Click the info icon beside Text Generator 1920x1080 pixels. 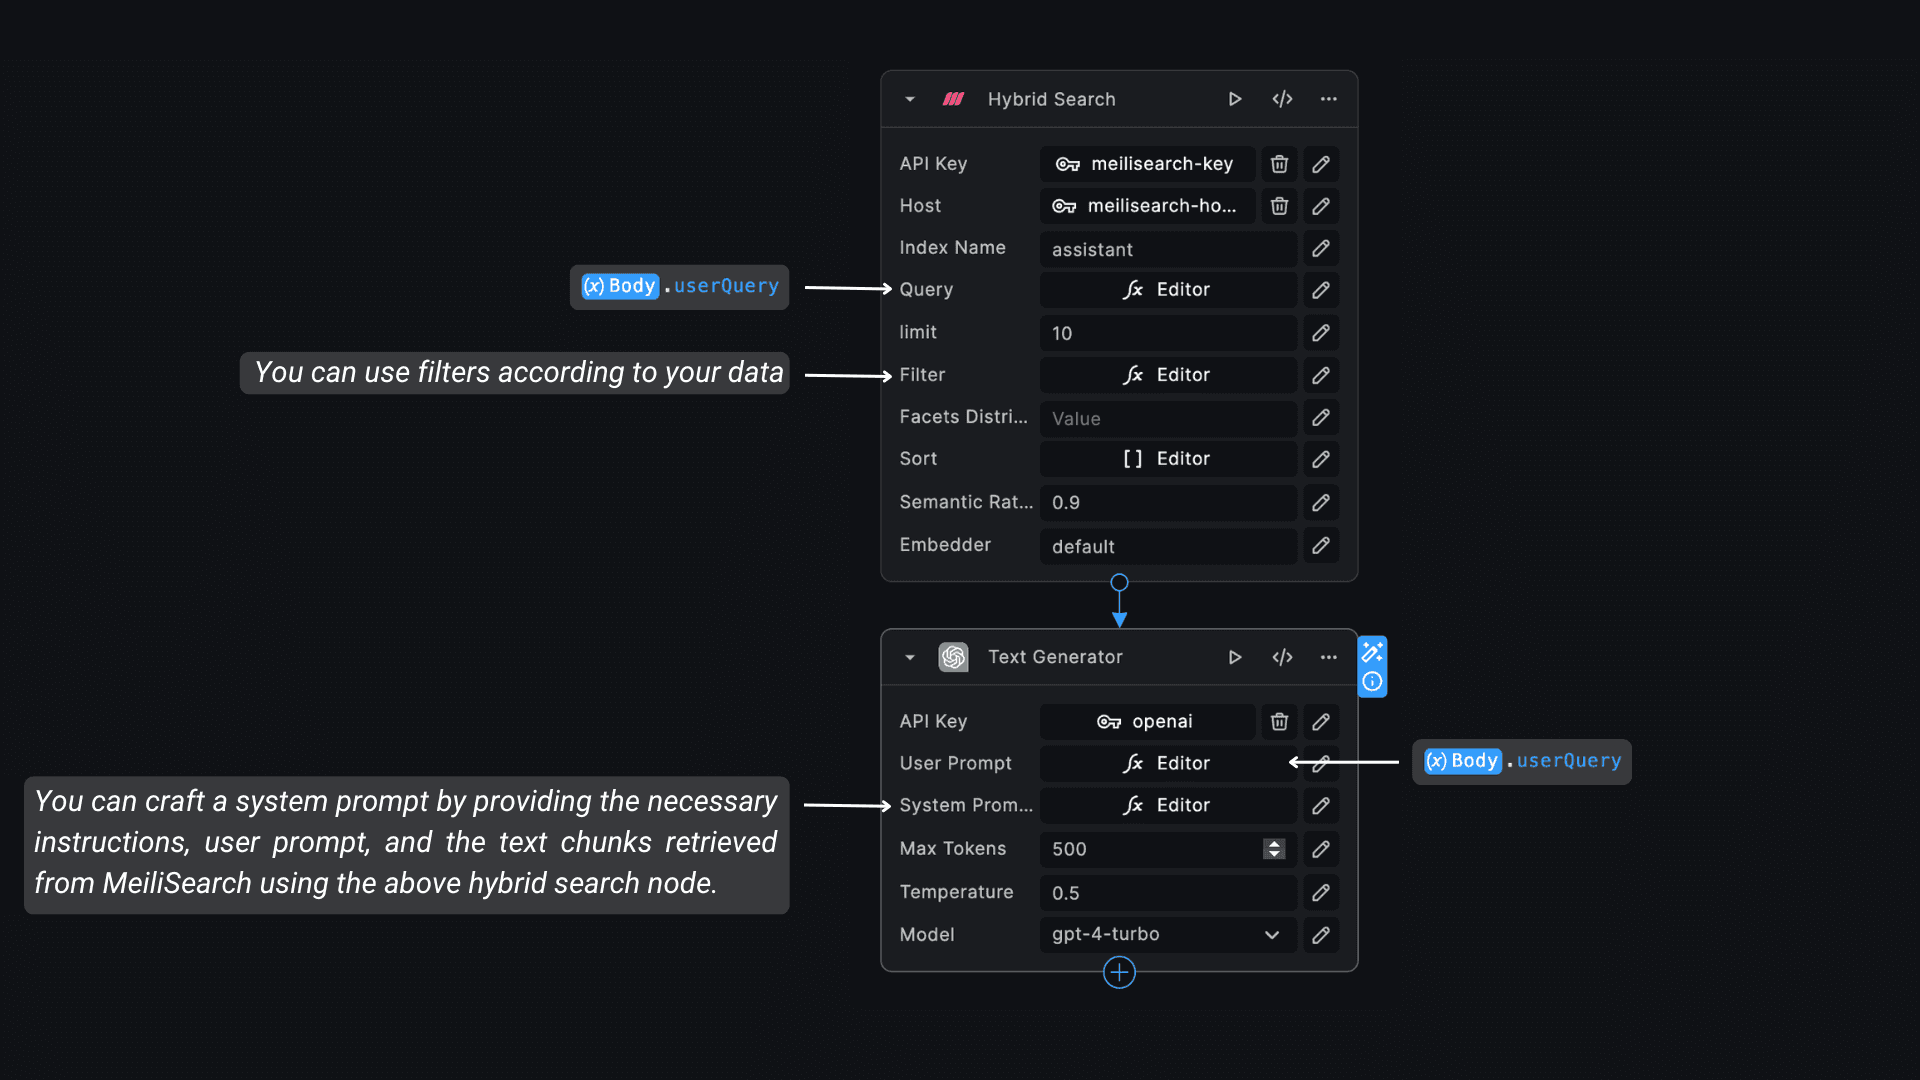pyautogui.click(x=1372, y=682)
